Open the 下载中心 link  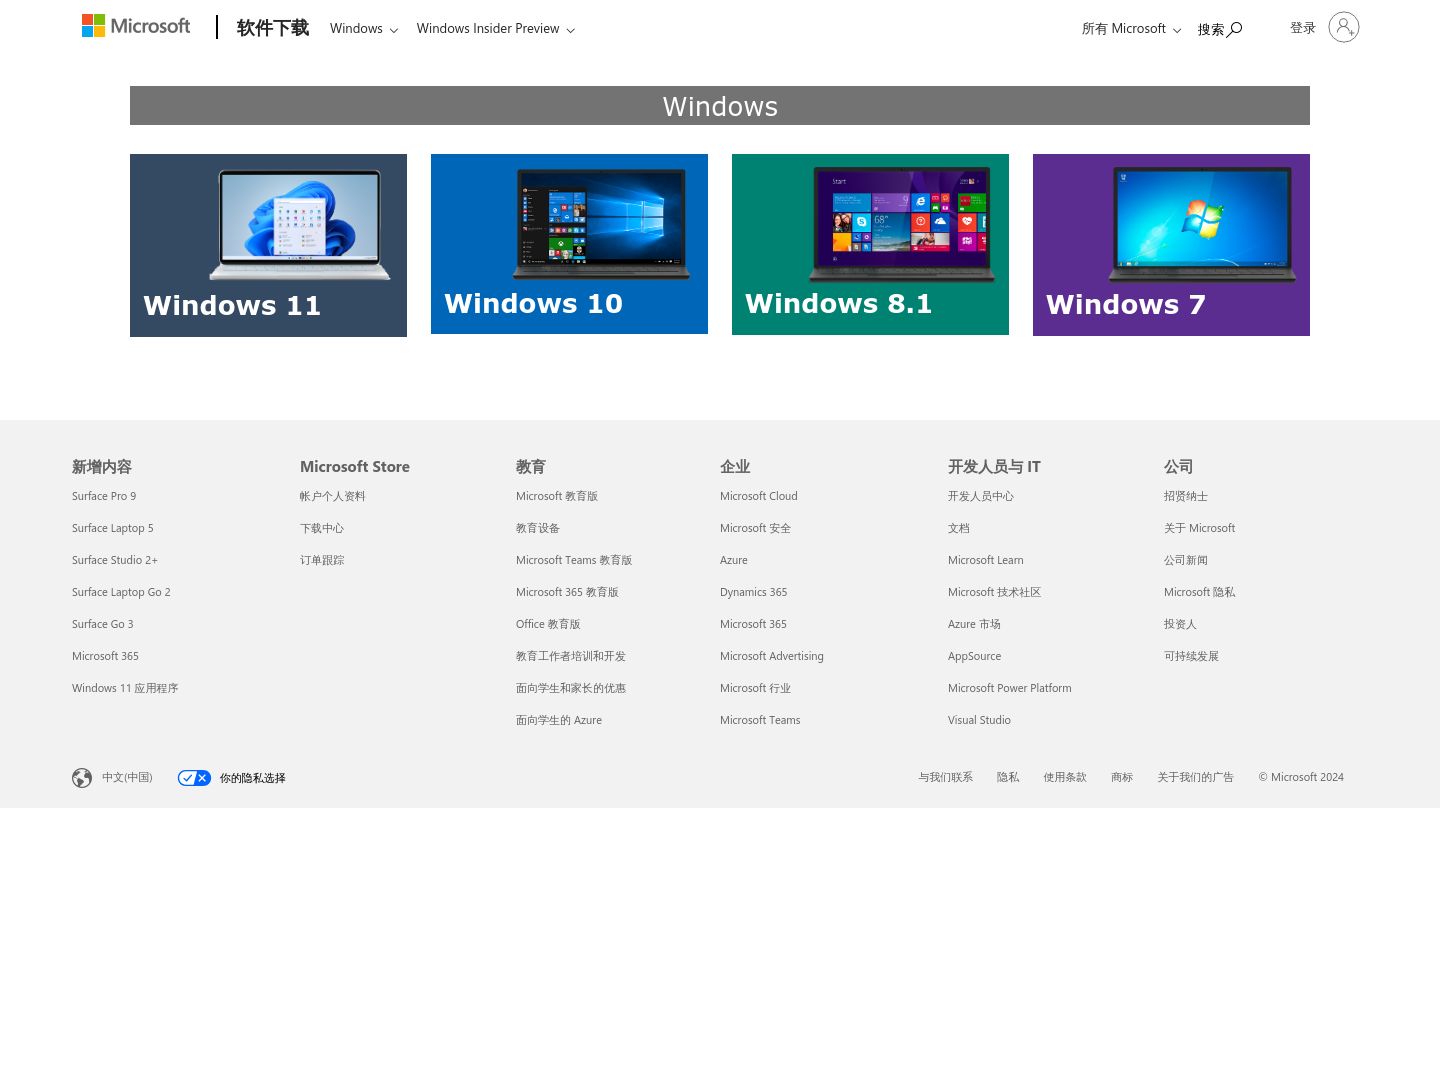click(322, 528)
